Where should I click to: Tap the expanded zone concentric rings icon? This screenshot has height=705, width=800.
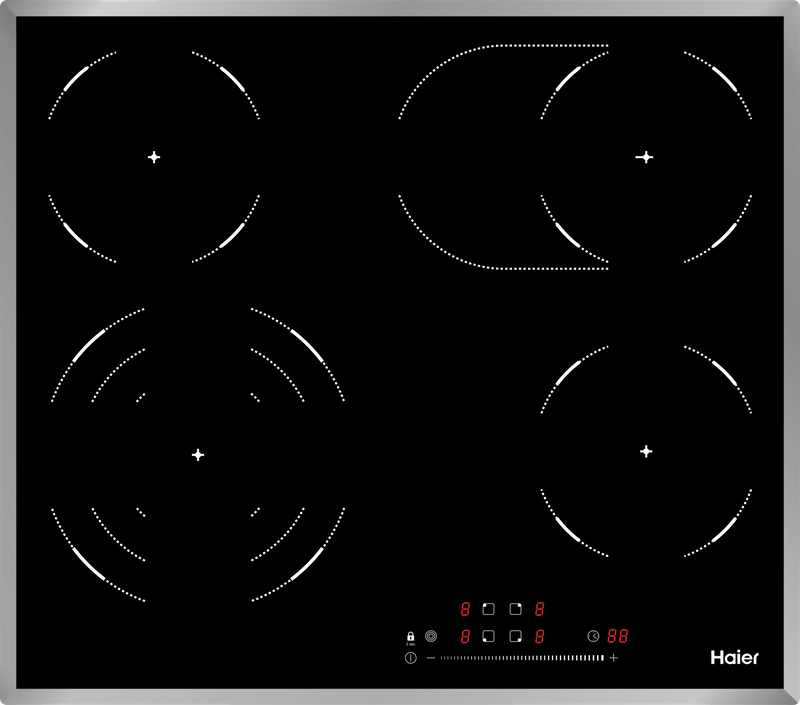431,635
